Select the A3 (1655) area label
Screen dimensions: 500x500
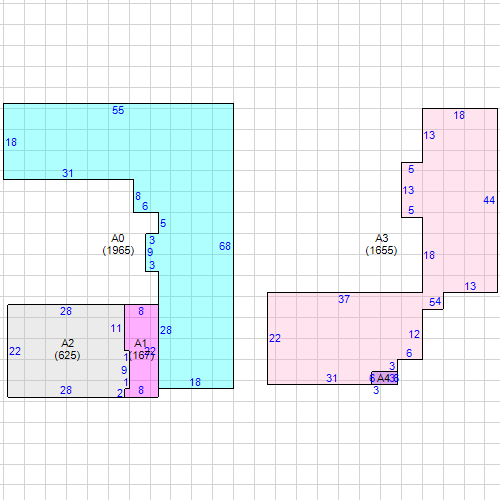381,244
